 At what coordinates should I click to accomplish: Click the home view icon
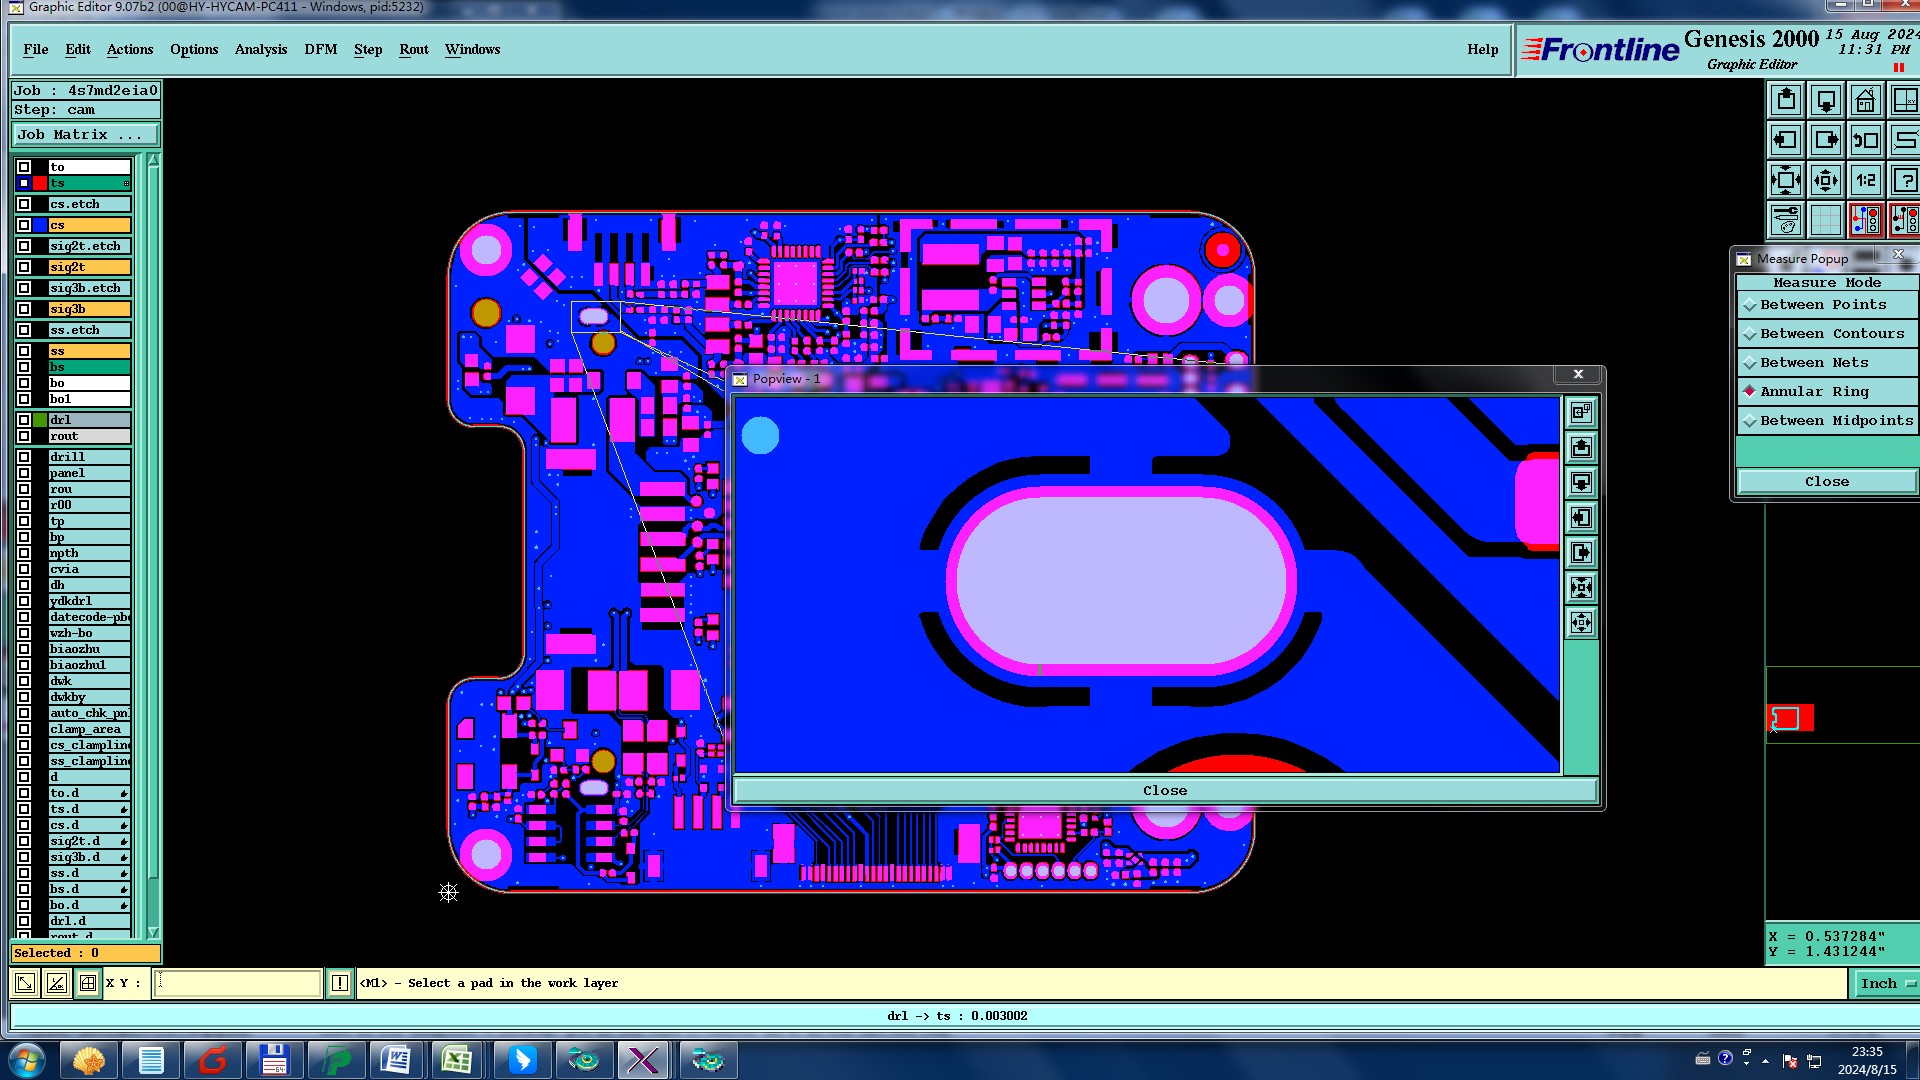click(x=1865, y=101)
